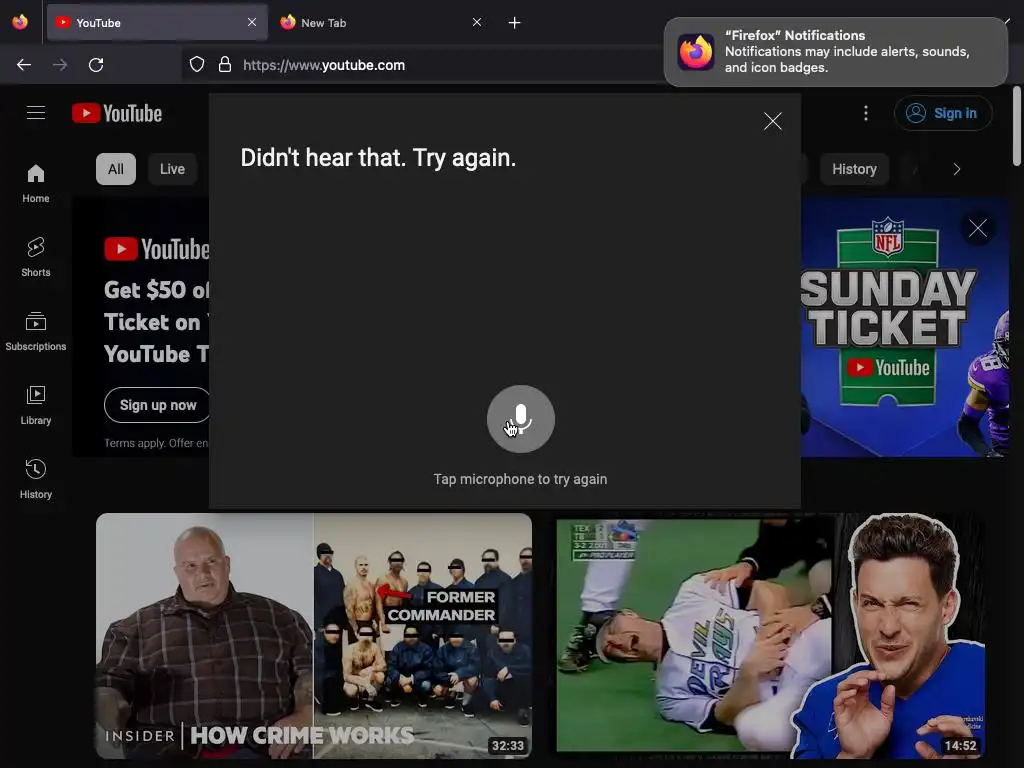The image size is (1024, 768).
Task: Close the YouTube tab
Action: click(252, 22)
